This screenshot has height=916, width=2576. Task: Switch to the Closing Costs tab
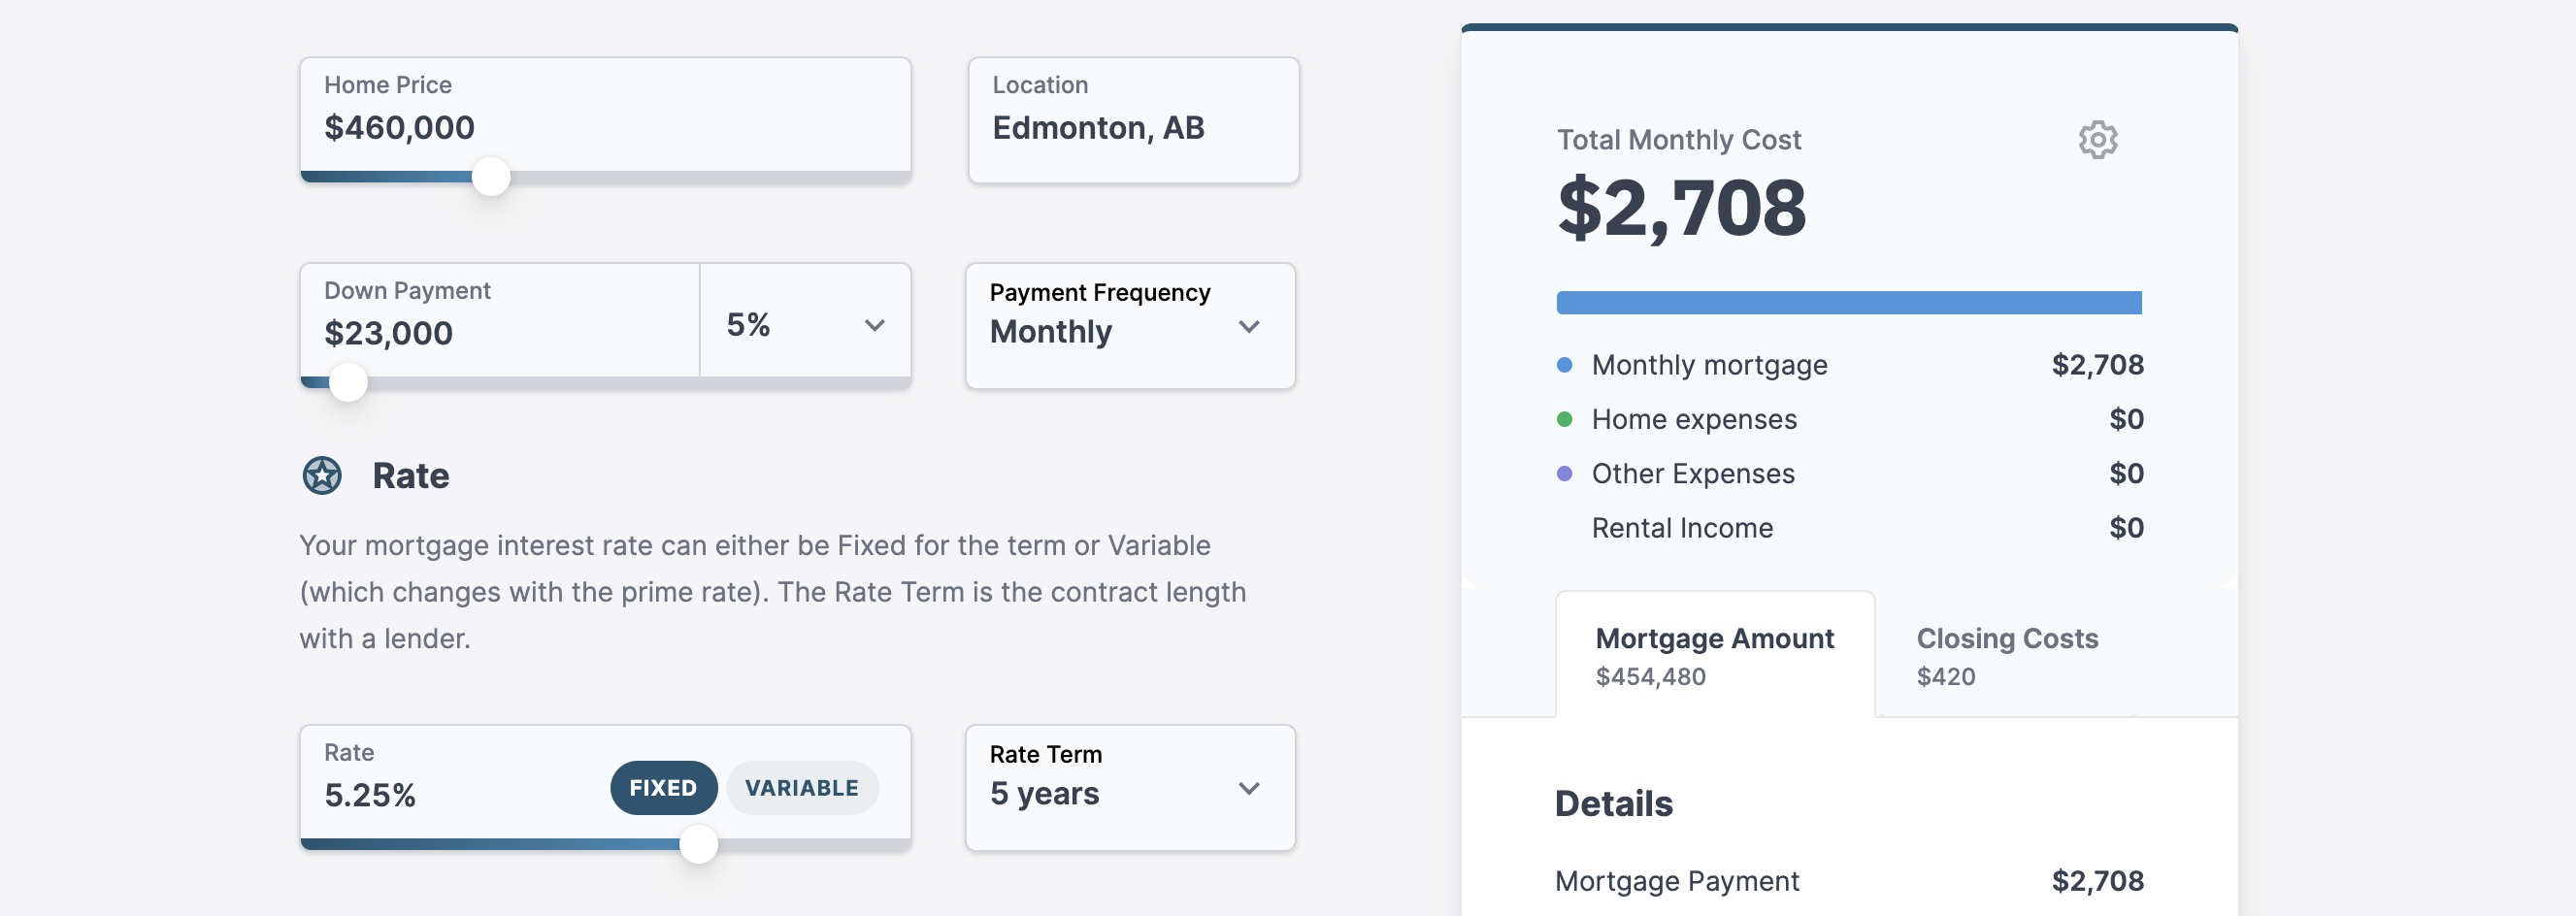2006,654
